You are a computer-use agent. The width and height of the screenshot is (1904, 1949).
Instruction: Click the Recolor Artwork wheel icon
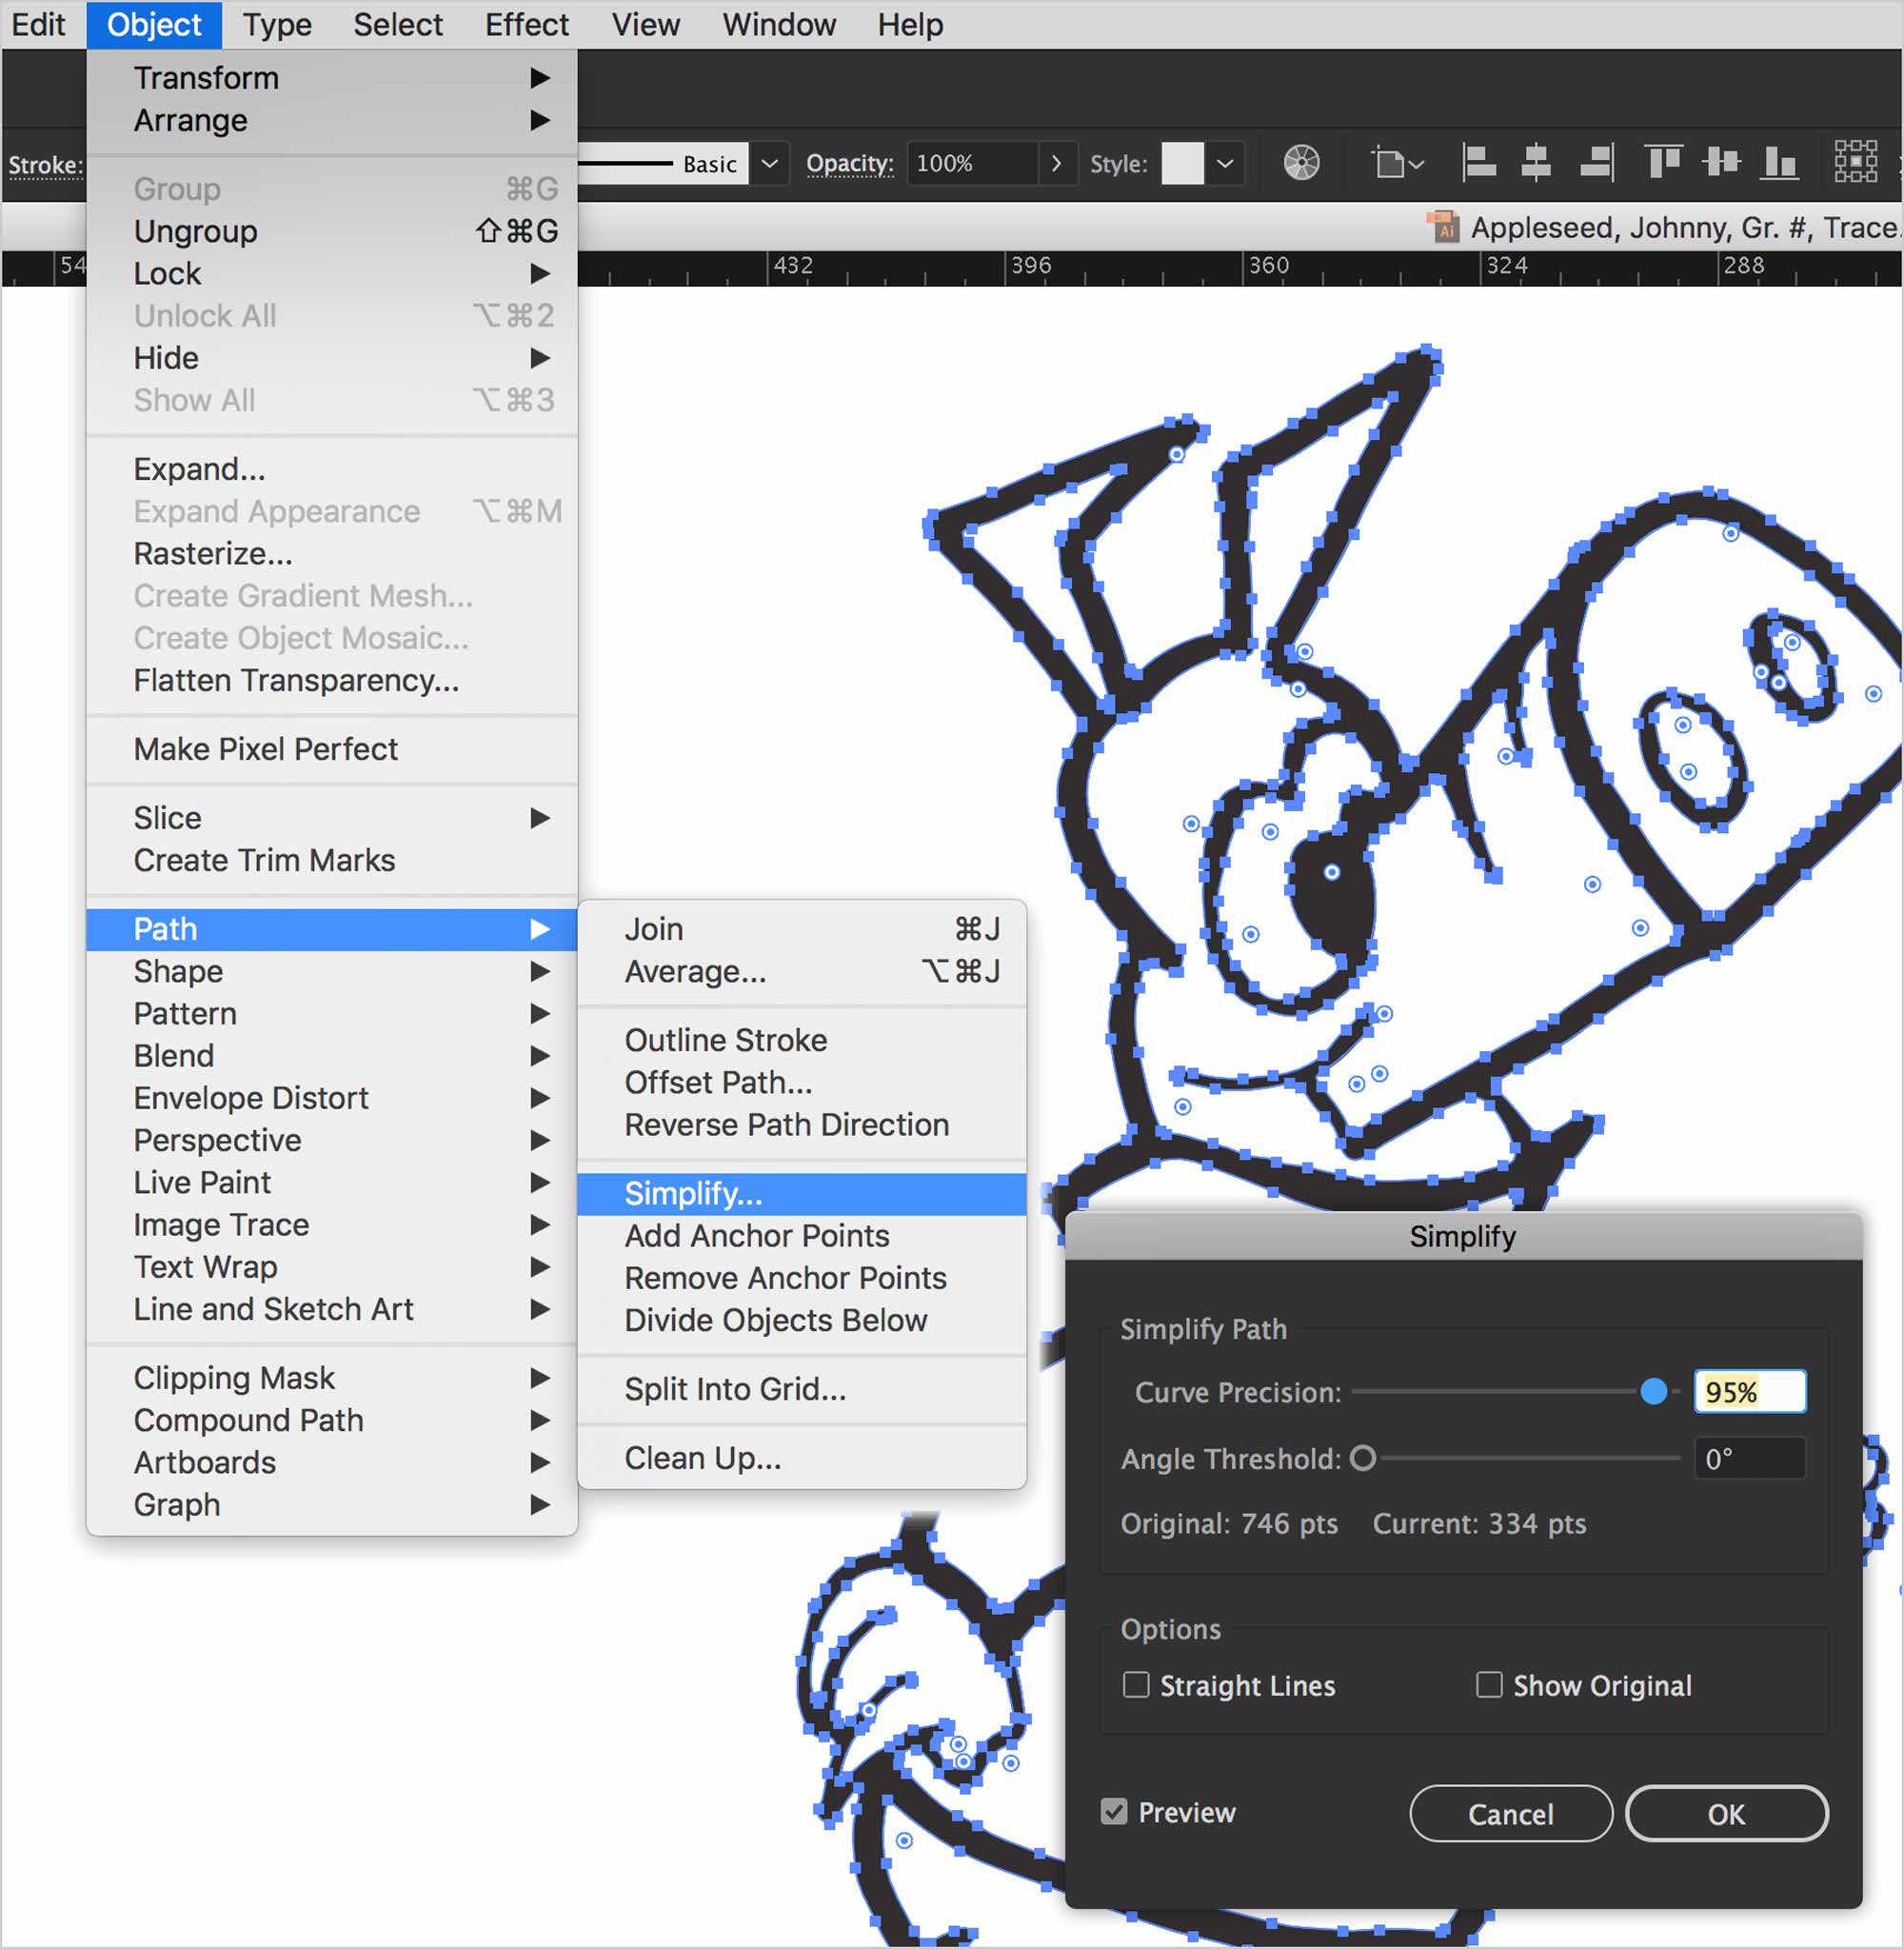(x=1301, y=162)
